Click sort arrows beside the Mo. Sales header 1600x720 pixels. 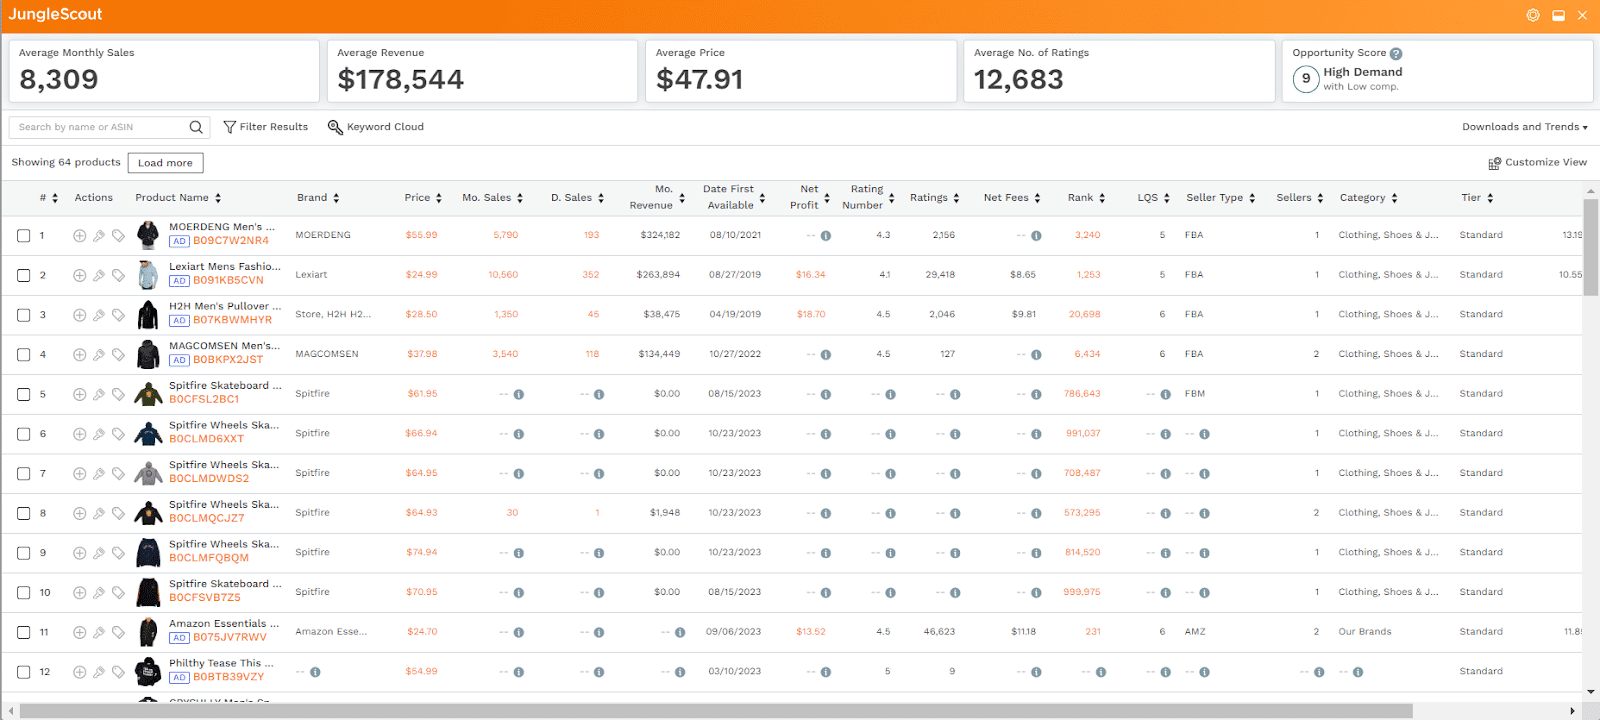(520, 198)
